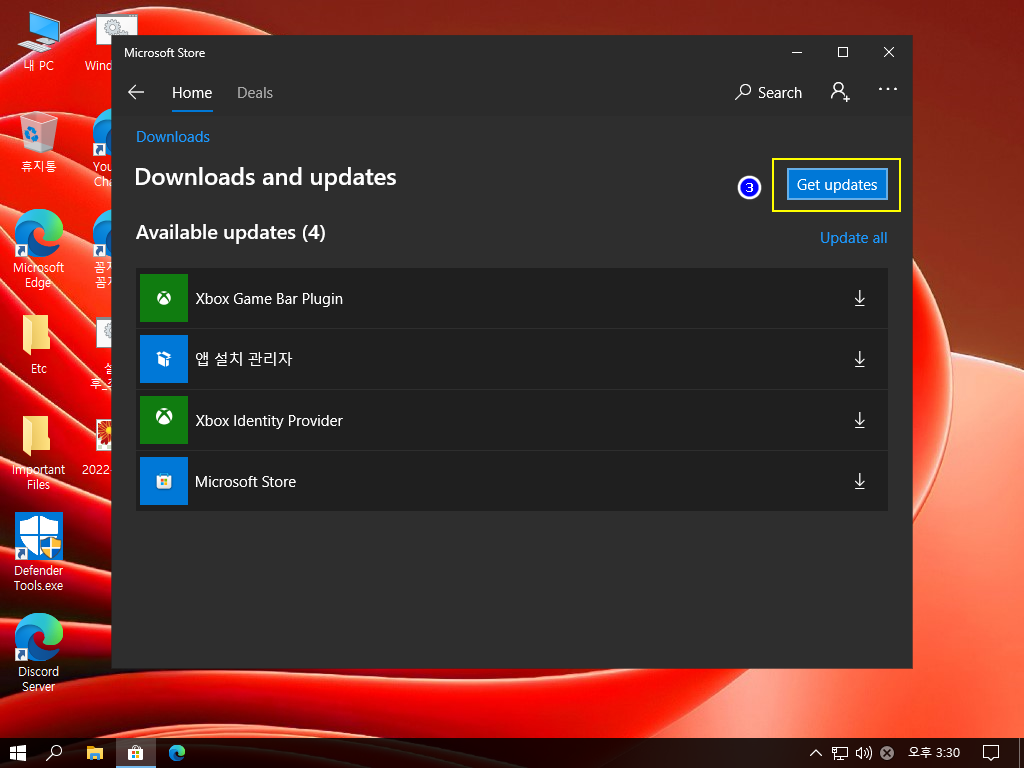Image resolution: width=1024 pixels, height=768 pixels.
Task: Download the Xbox Identity Provider update
Action: pos(859,420)
